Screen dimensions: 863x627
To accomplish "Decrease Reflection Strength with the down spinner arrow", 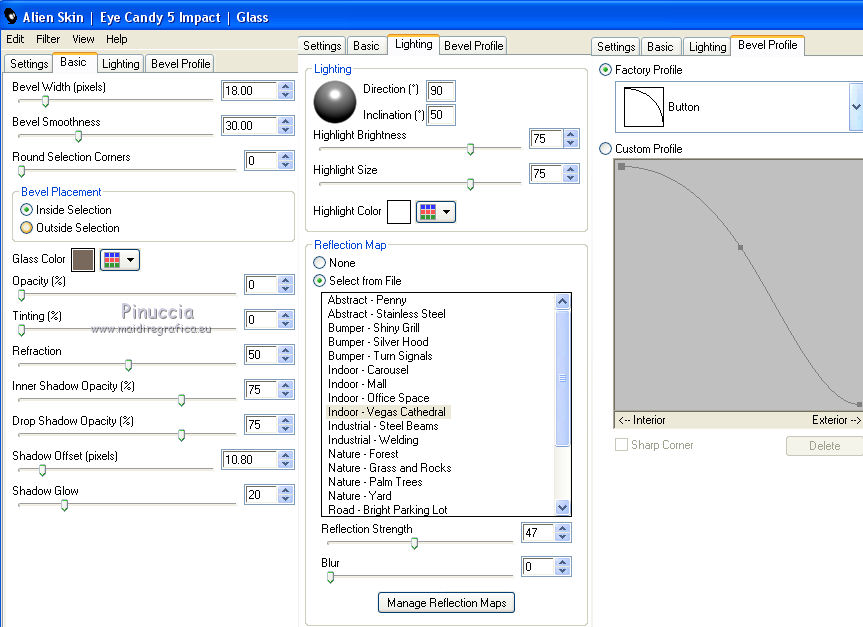I will (x=562, y=537).
